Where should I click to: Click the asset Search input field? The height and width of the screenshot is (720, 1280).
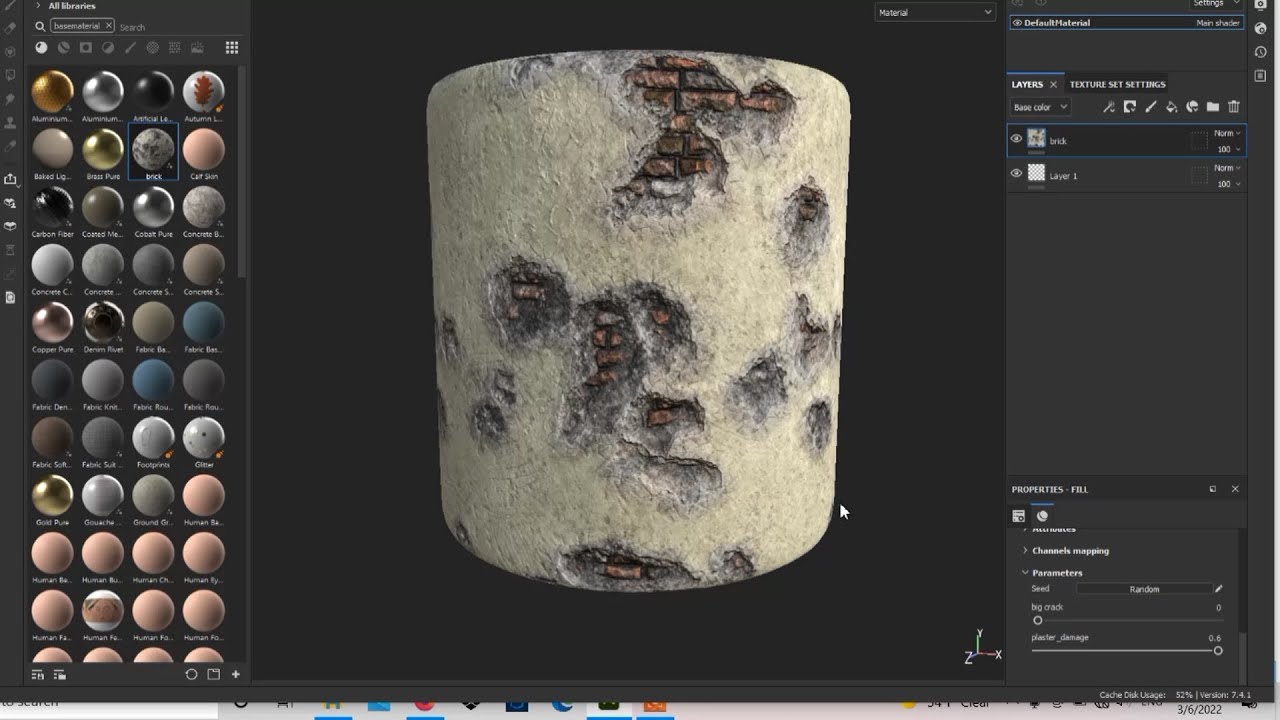click(x=180, y=27)
